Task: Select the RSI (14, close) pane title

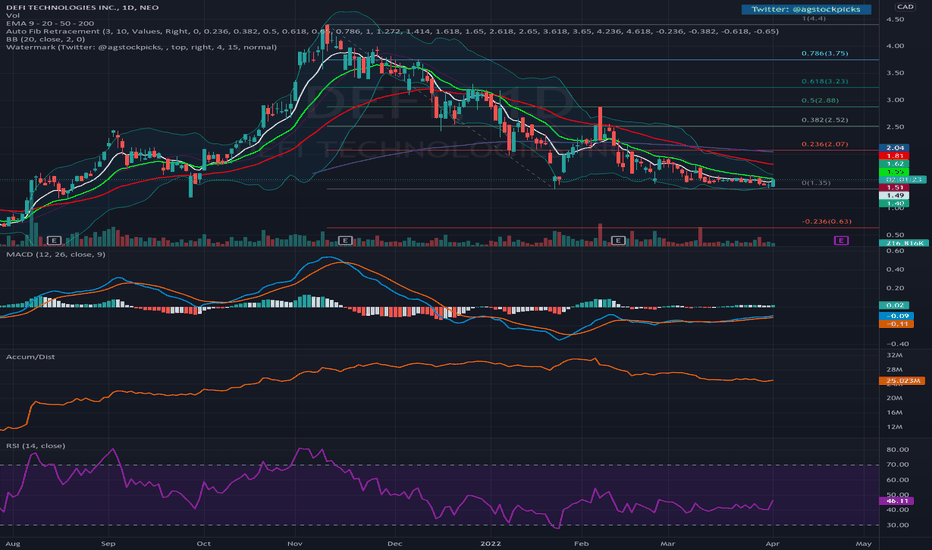Action: point(36,446)
